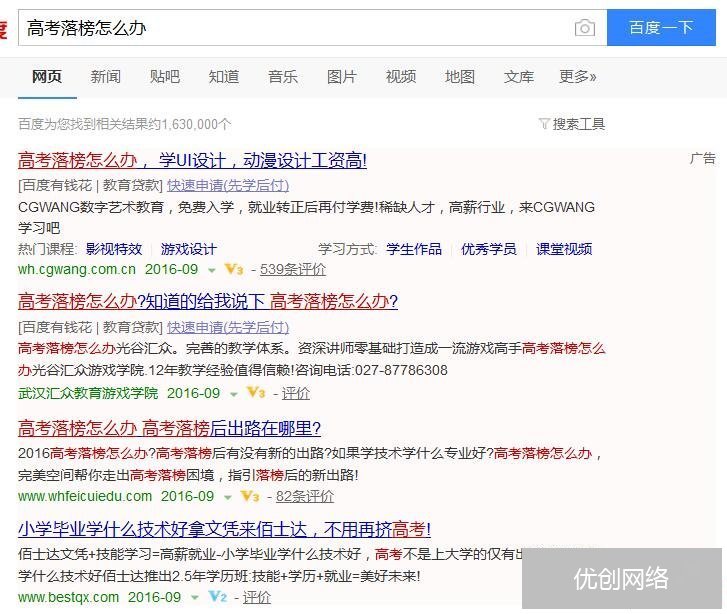727x614 pixels.
Task: Click the 百度一下 search button
Action: (661, 27)
